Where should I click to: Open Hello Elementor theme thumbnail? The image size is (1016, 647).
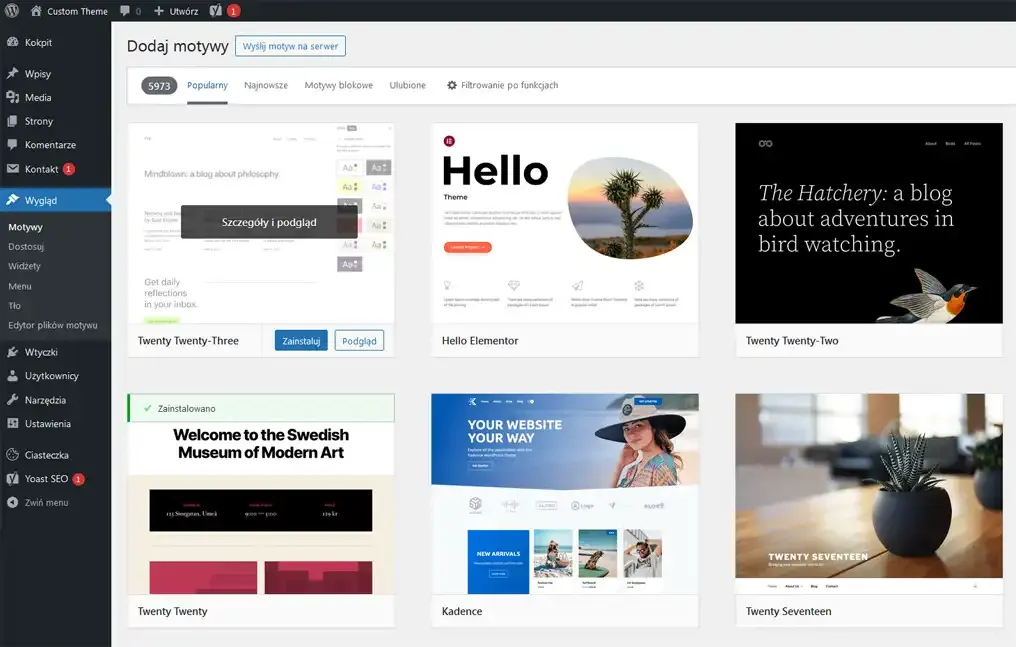(x=564, y=223)
